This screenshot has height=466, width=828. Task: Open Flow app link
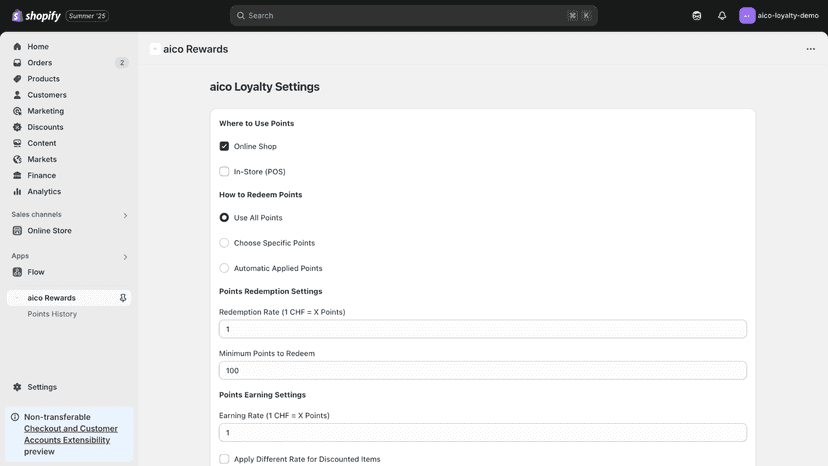pyautogui.click(x=69, y=272)
